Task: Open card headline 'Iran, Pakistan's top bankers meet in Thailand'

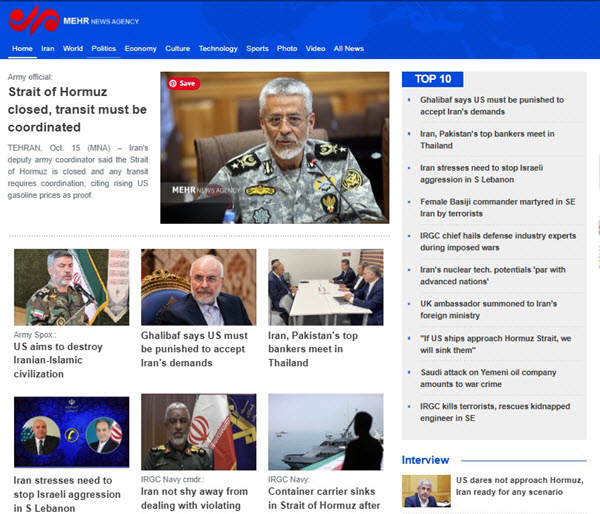Action: click(x=313, y=349)
